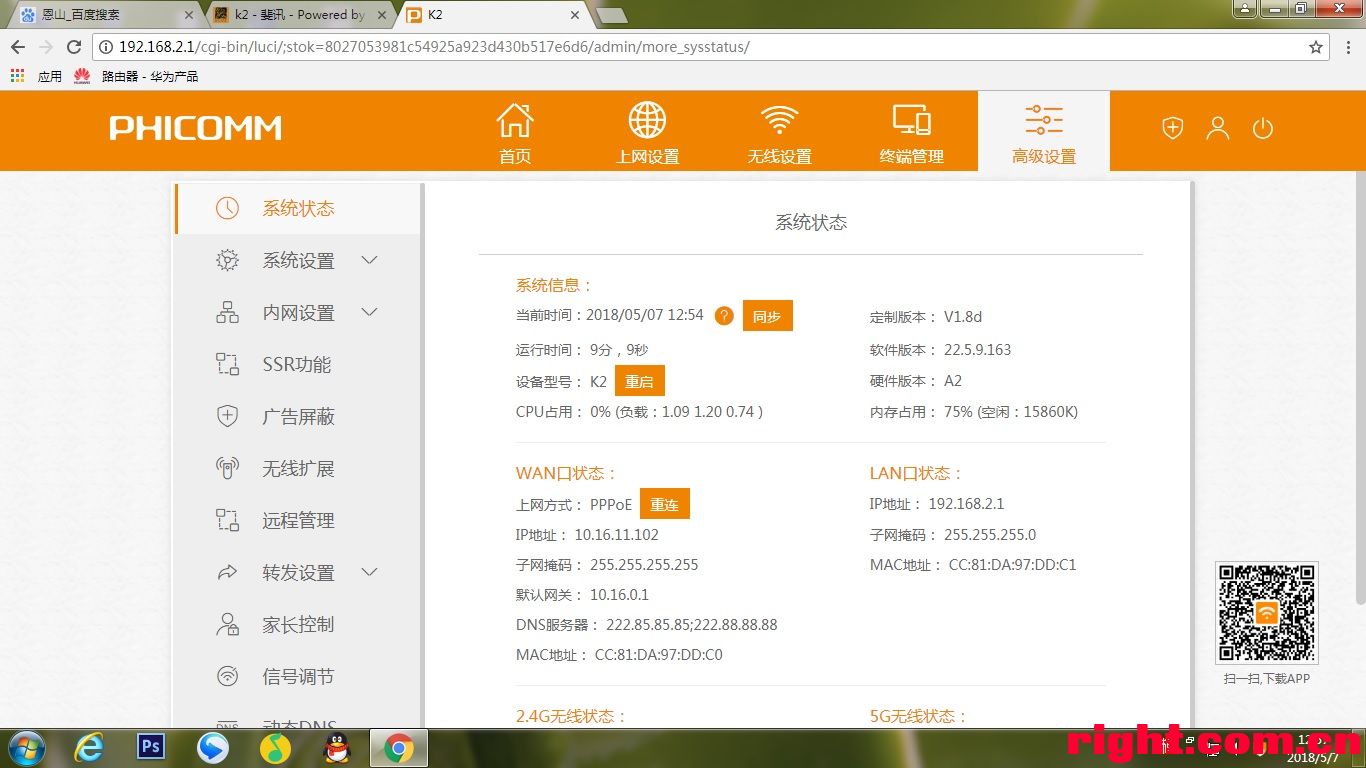Image resolution: width=1366 pixels, height=768 pixels.
Task: Open Chrome menu three-dots icon
Action: 1347,47
